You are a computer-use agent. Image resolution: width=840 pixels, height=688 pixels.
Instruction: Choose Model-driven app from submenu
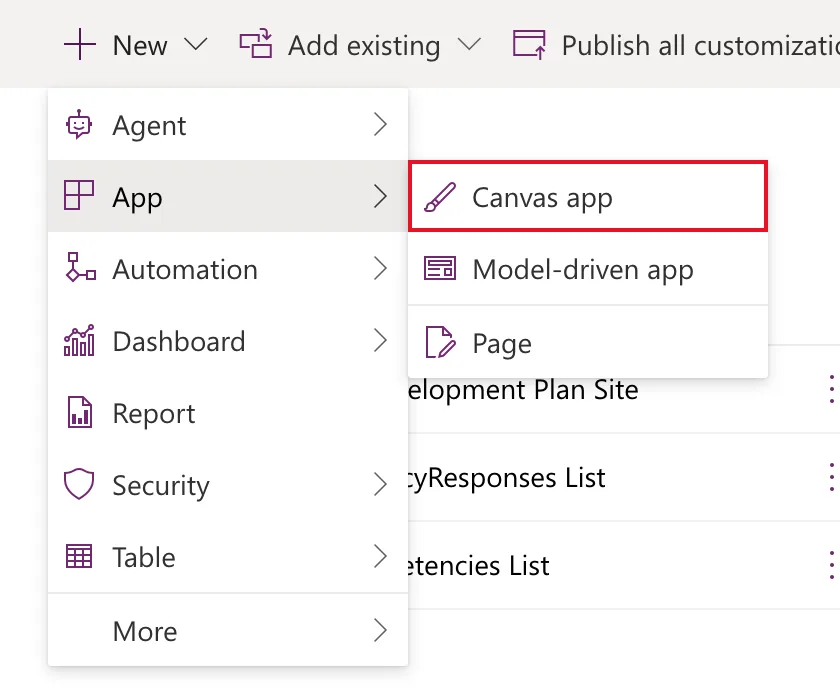coord(588,268)
